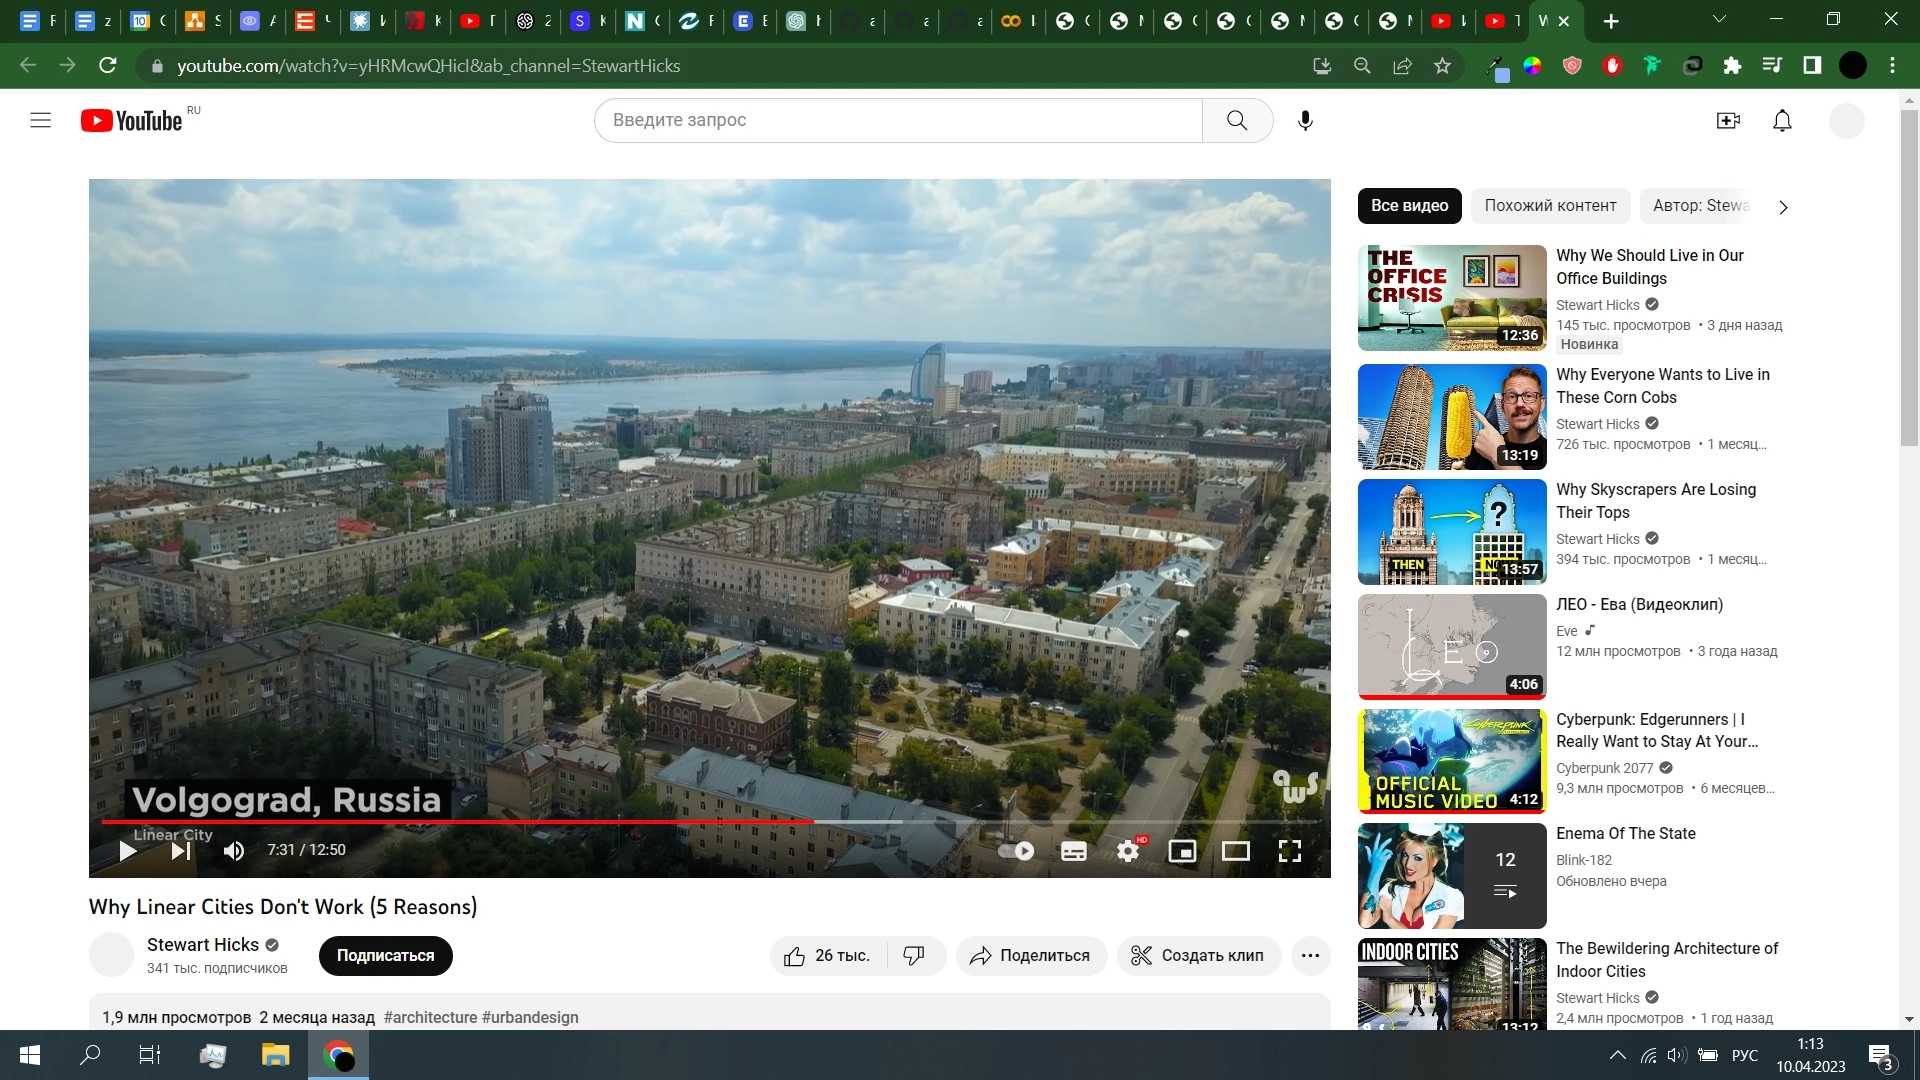
Task: Seek on the red video progress bar
Action: pos(458,822)
